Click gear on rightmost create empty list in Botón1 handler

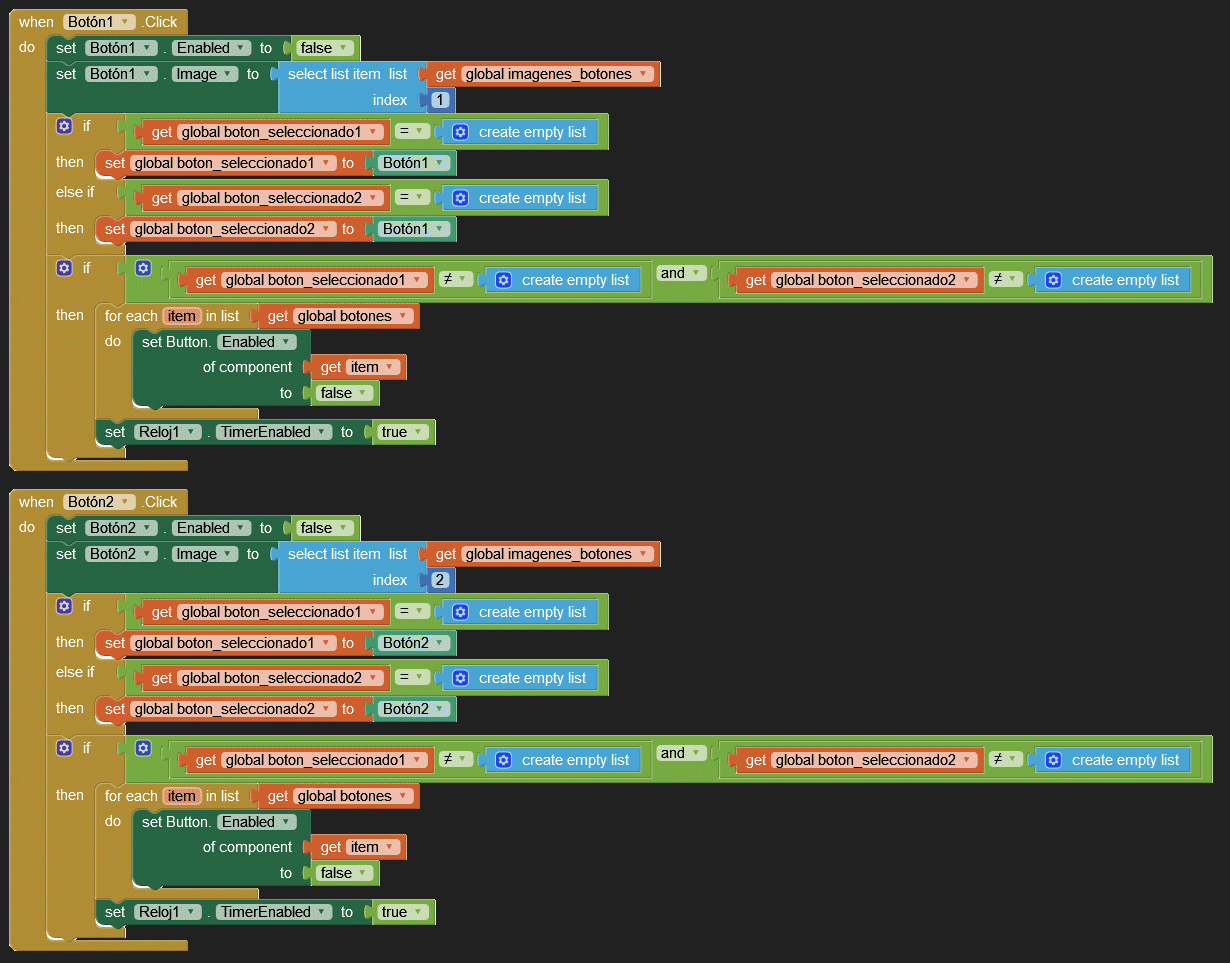click(1053, 280)
